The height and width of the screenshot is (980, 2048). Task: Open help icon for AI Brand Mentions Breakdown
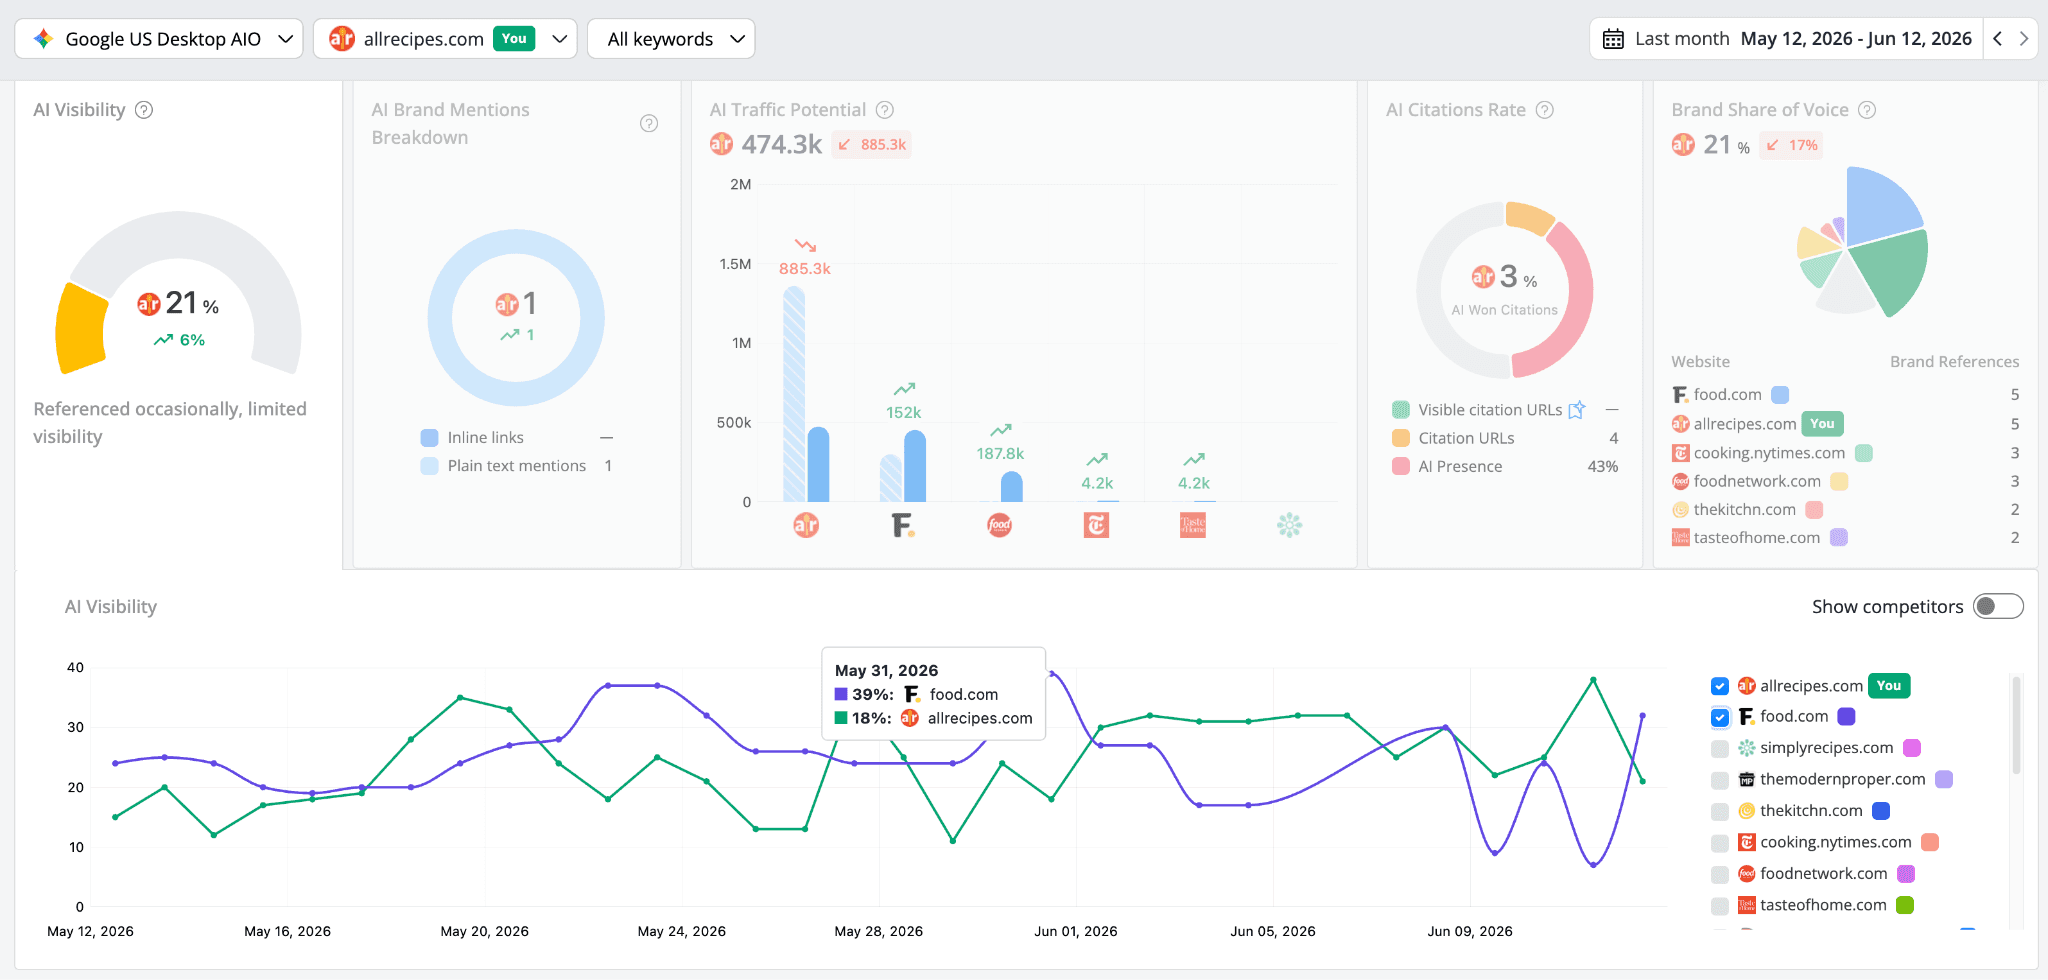pos(649,123)
